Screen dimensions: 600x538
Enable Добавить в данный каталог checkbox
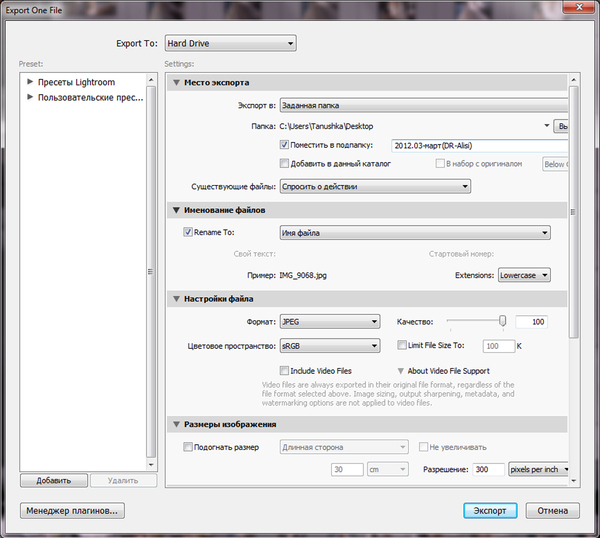(x=285, y=163)
